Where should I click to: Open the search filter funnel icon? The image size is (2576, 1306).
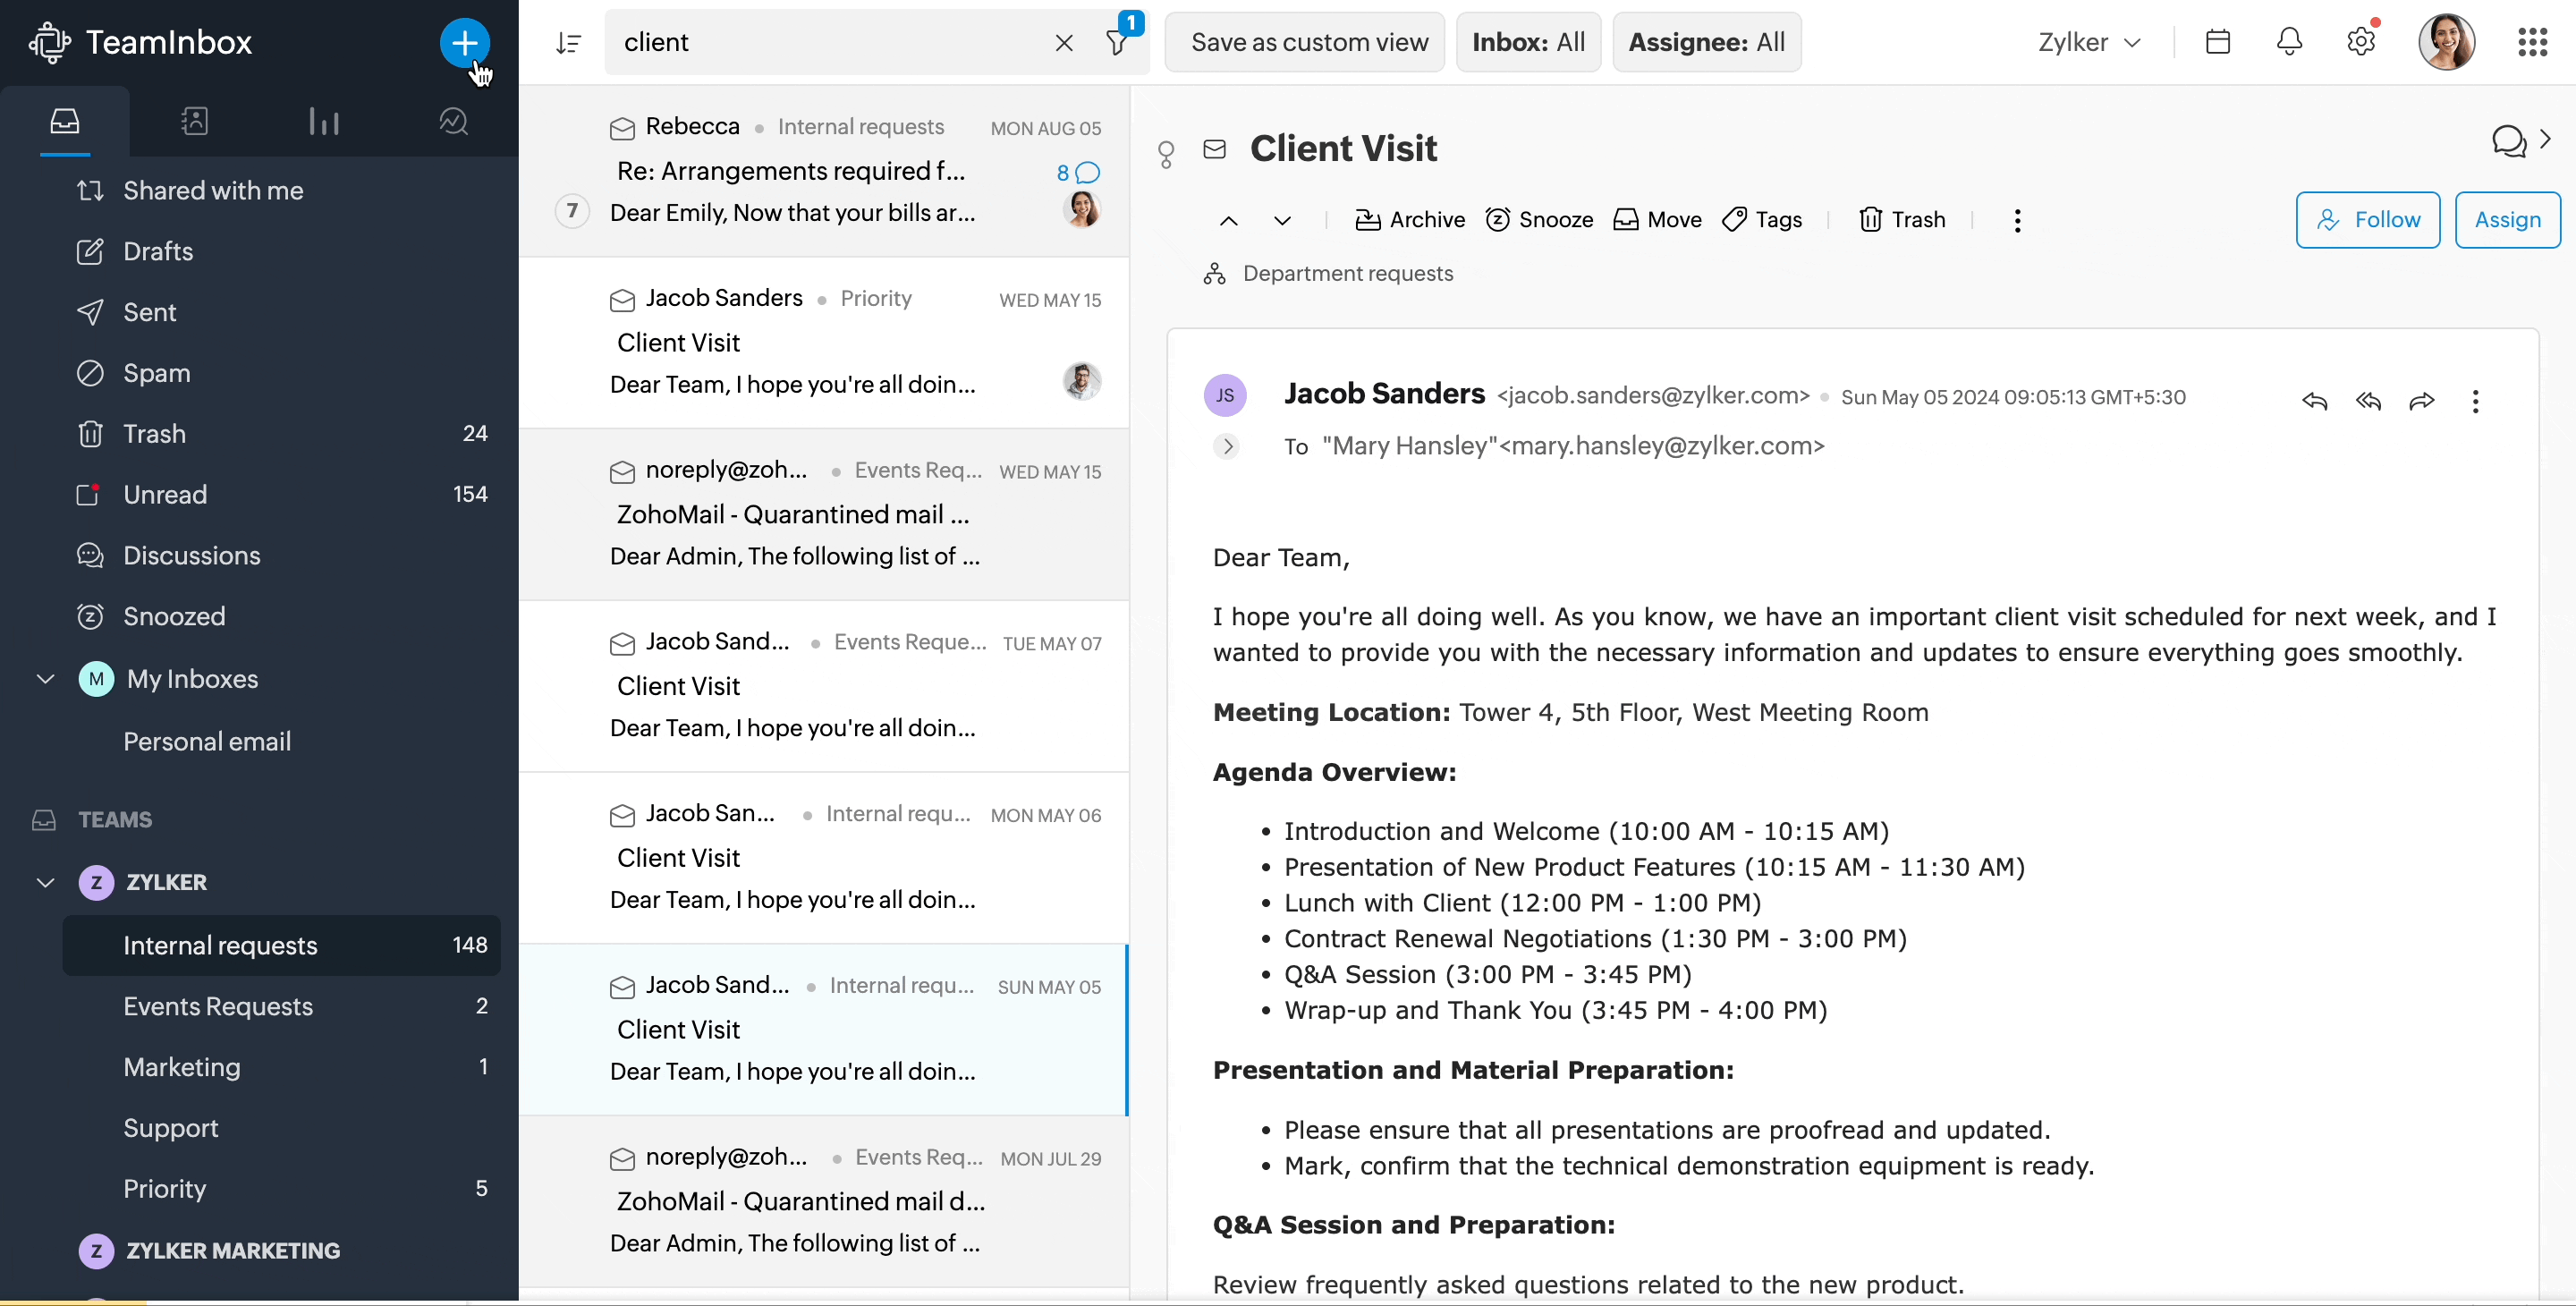[x=1117, y=43]
